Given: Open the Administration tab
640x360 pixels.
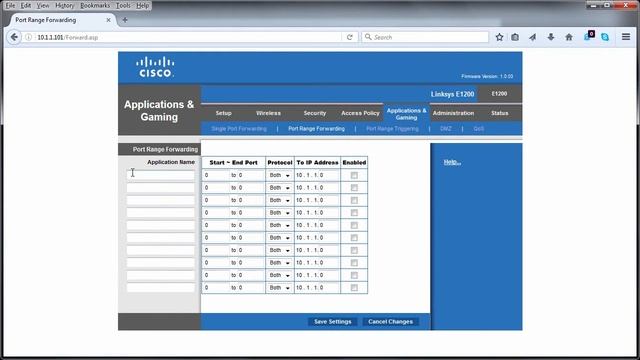Looking at the screenshot, I should coord(453,113).
